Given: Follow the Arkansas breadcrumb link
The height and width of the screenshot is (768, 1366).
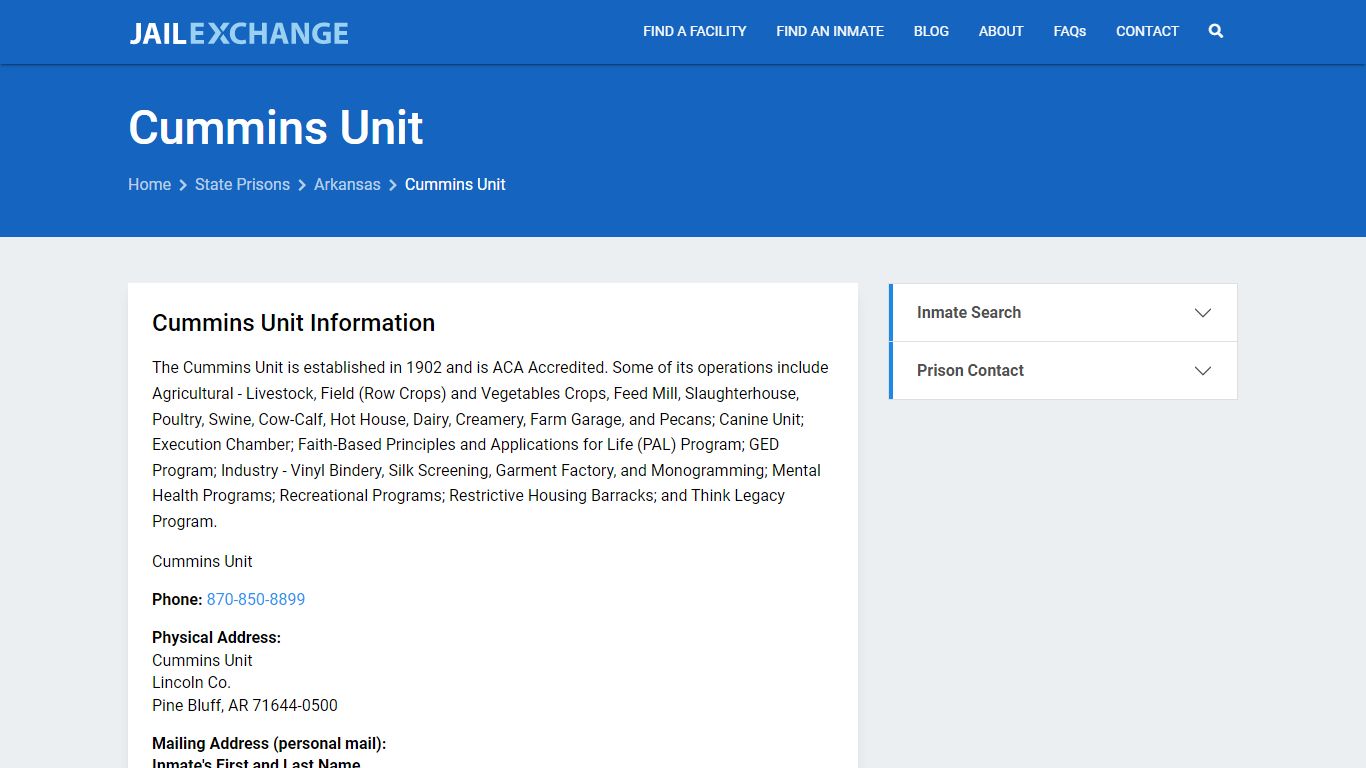Looking at the screenshot, I should coord(347,184).
